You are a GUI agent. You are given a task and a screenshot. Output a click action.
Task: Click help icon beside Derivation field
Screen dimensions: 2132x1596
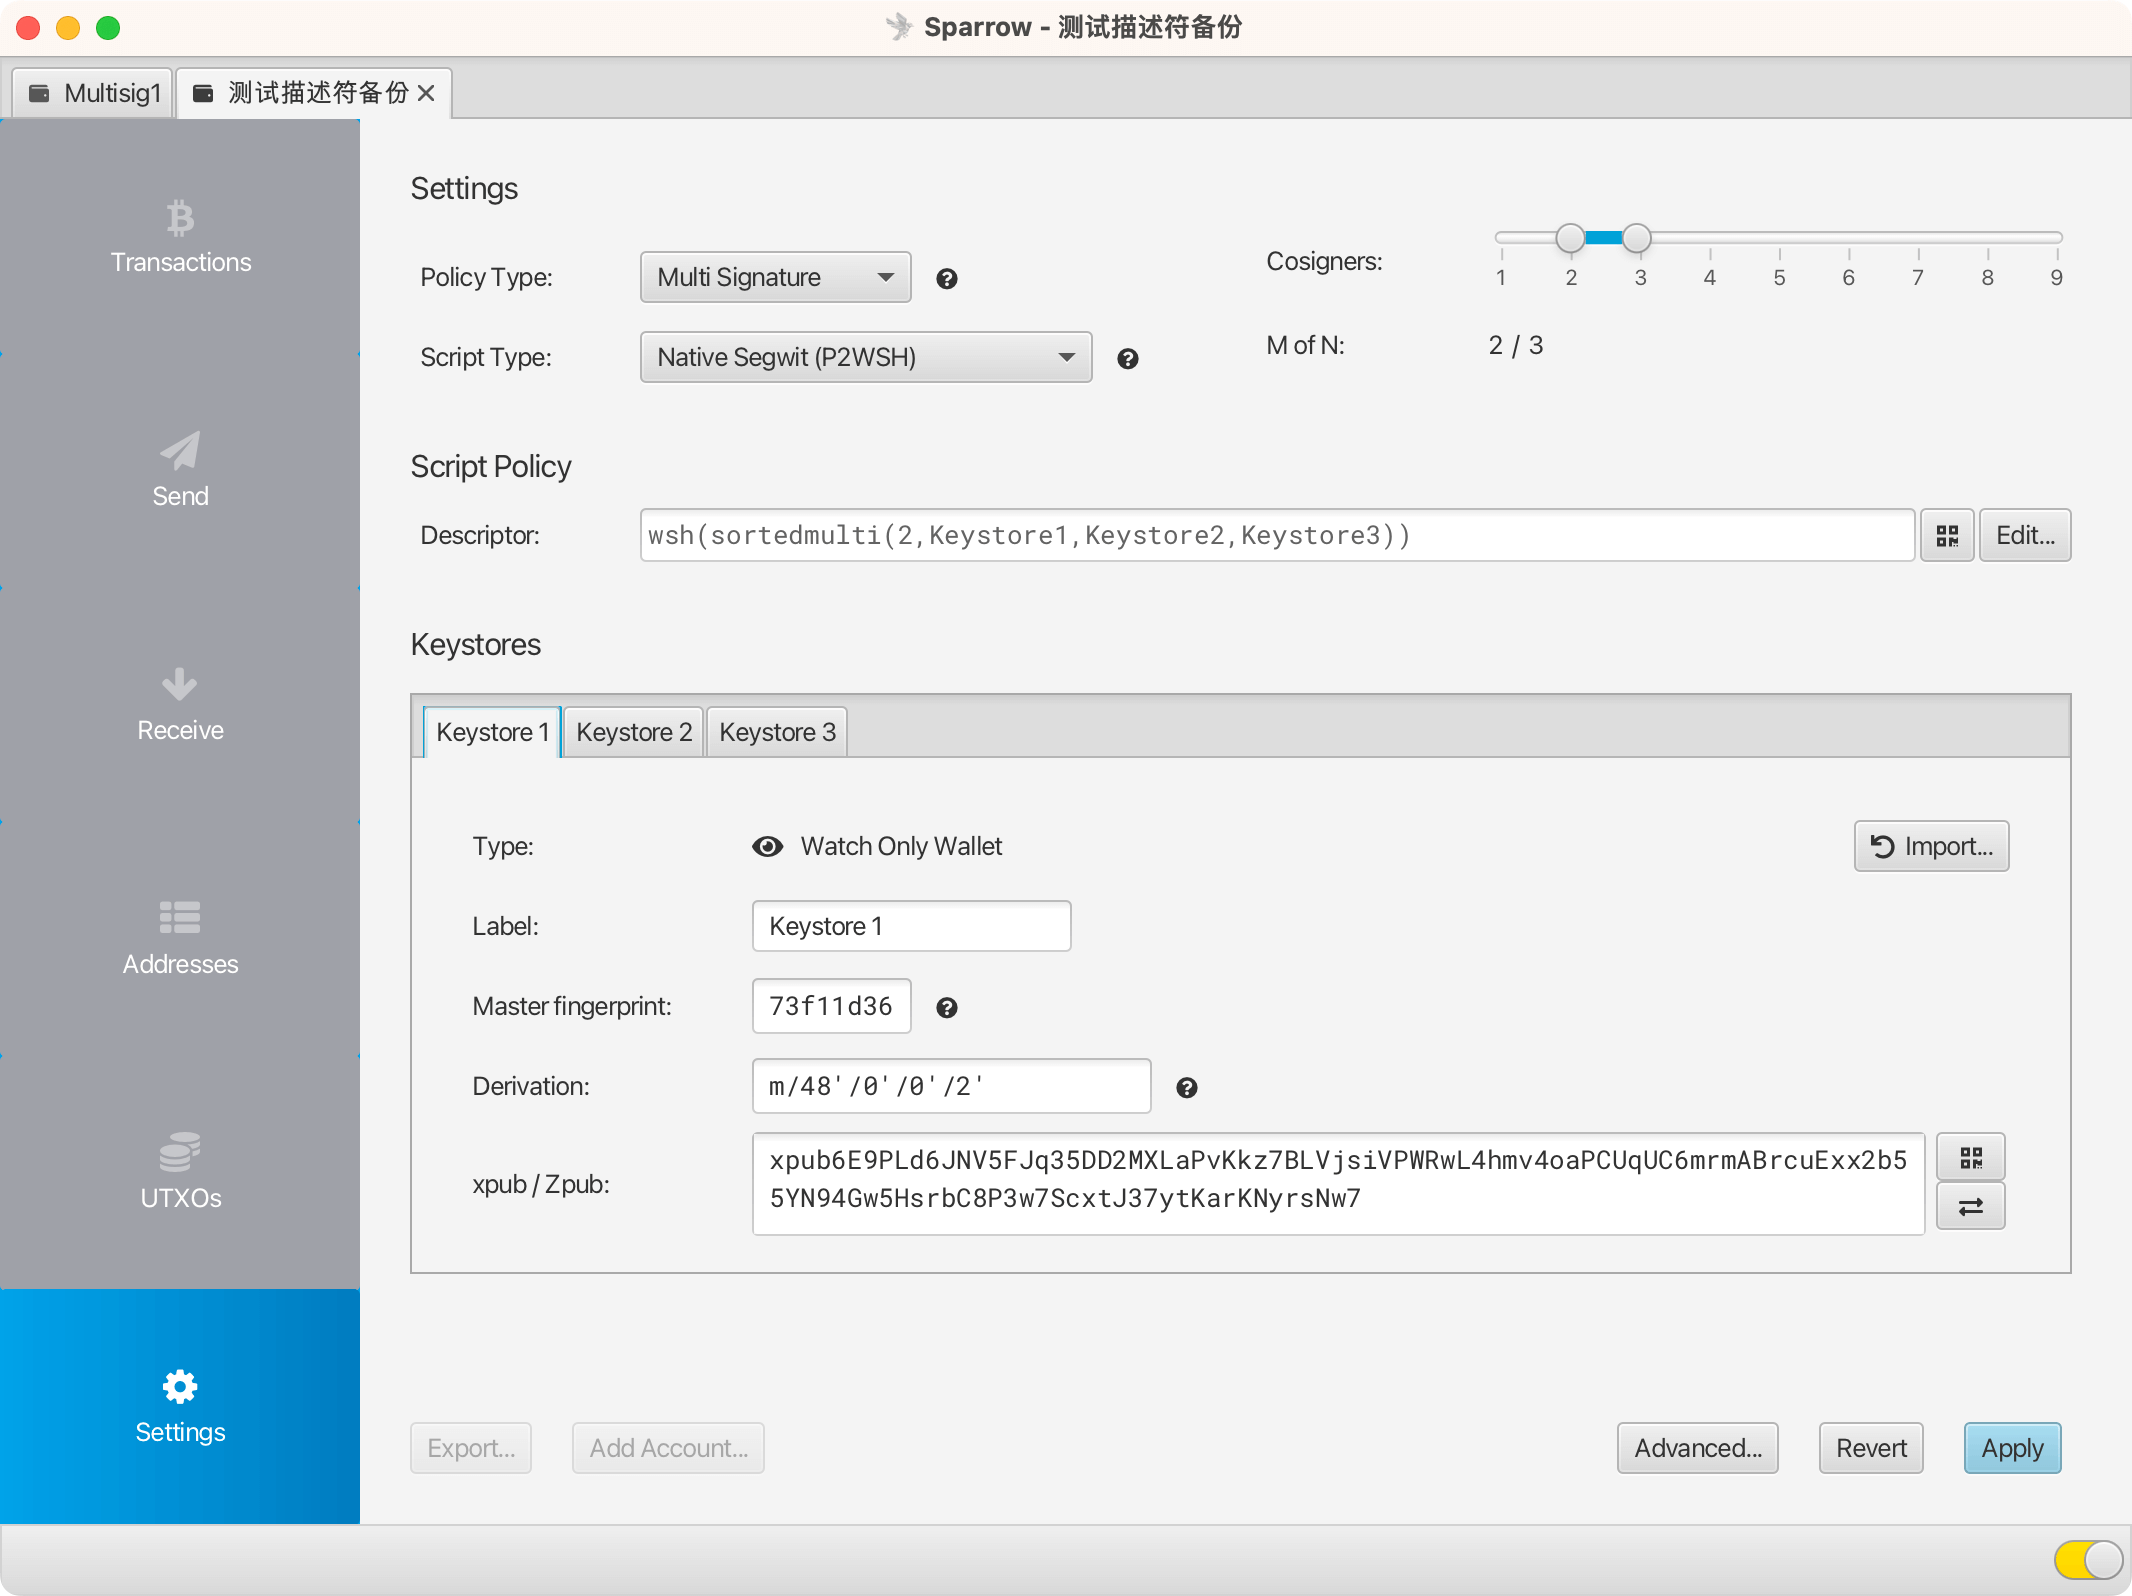[1186, 1088]
